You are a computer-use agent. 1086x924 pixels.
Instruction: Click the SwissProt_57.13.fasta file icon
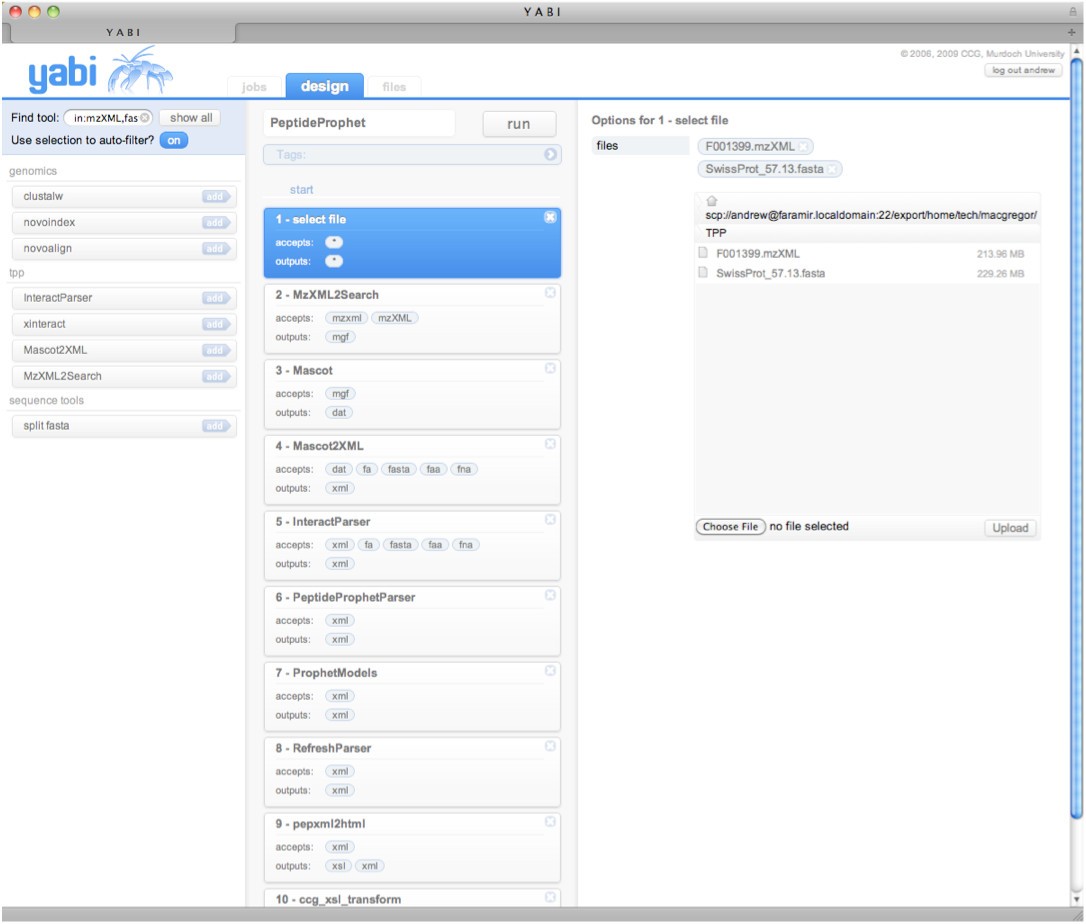[703, 272]
